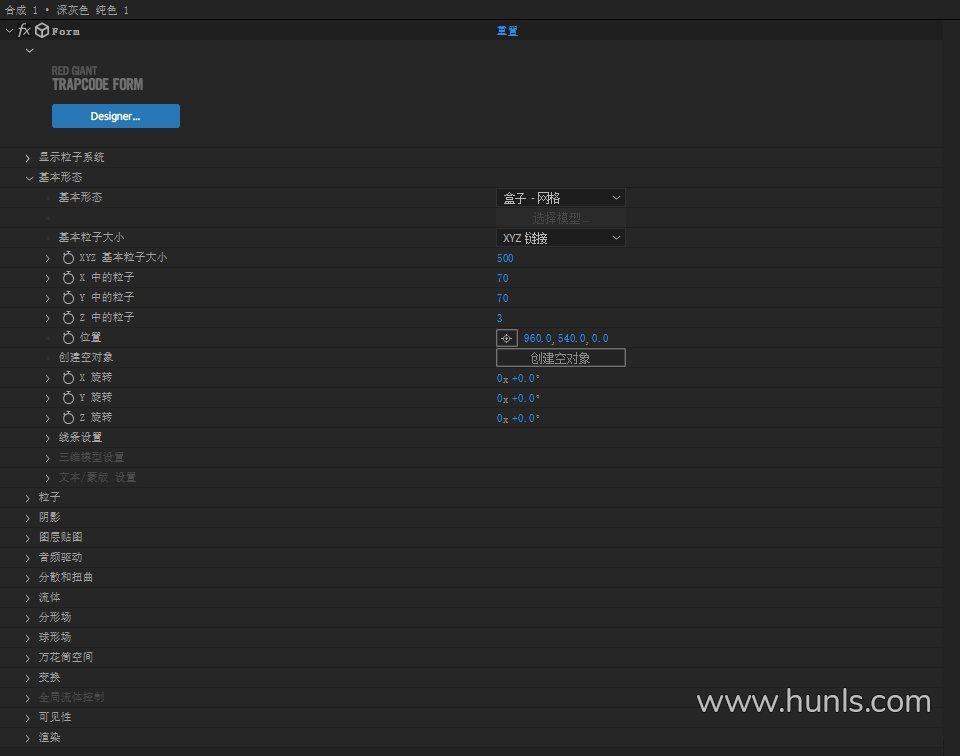Screen dimensions: 960x756
Task: Toggle stopwatch for Y 中的粒子
Action: (x=68, y=298)
